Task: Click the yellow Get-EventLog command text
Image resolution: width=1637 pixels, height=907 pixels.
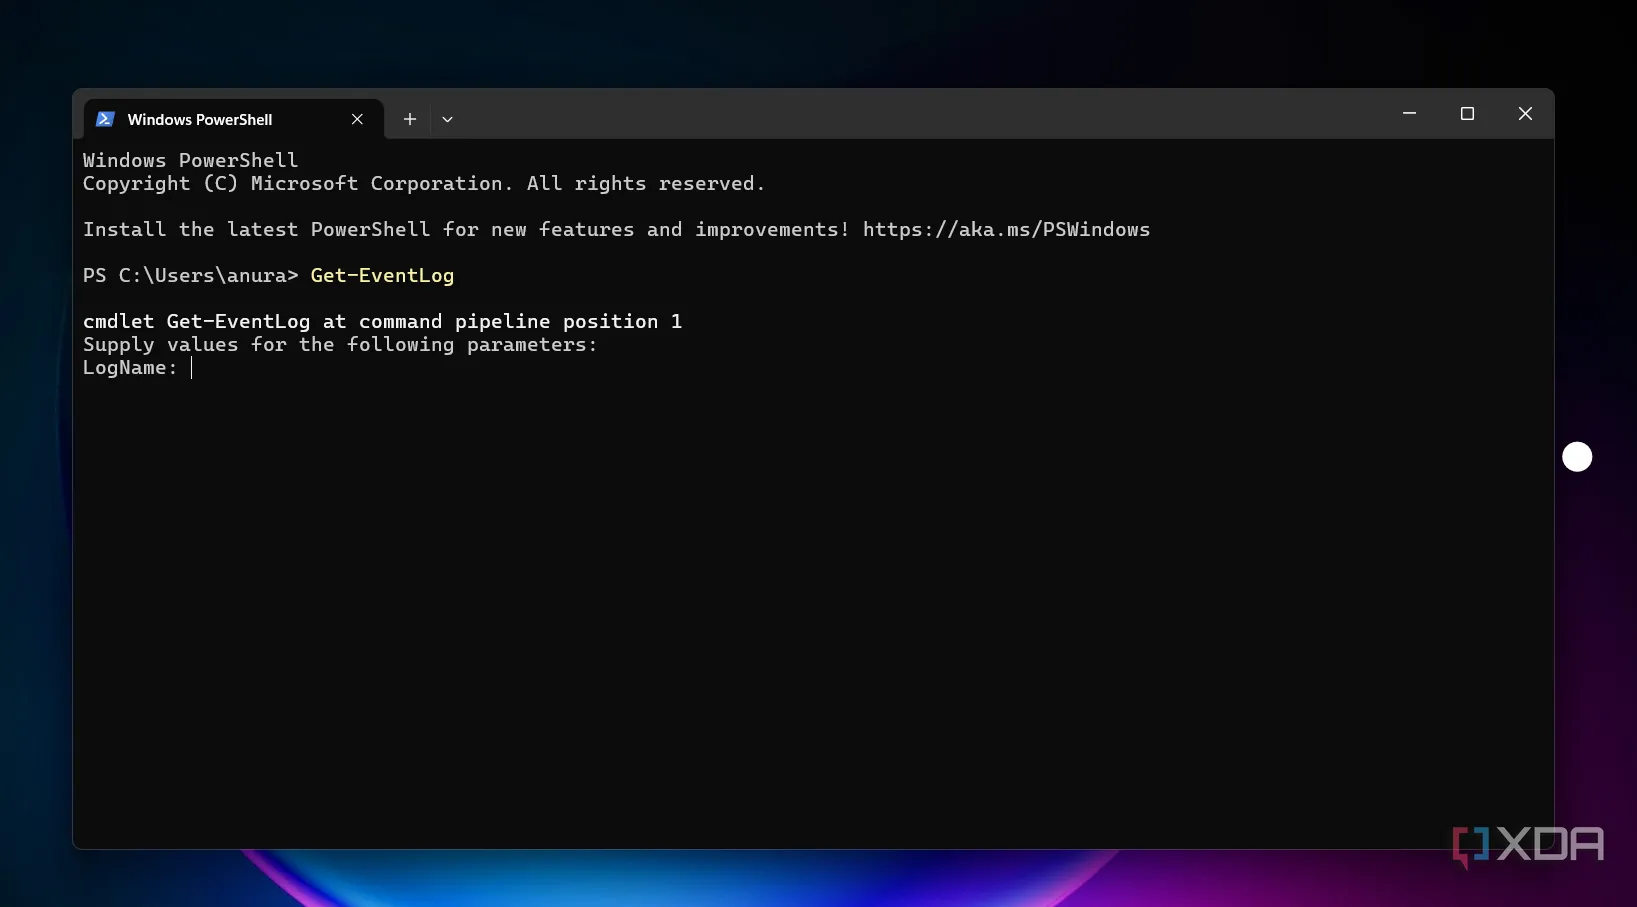Action: [382, 275]
